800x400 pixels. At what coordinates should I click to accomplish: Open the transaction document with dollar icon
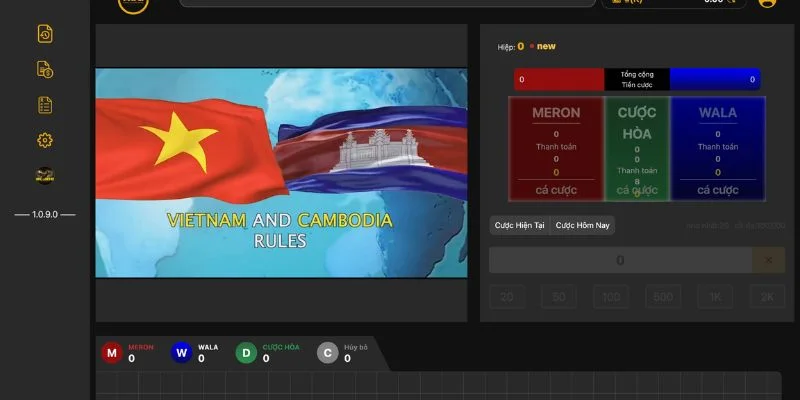[45, 69]
